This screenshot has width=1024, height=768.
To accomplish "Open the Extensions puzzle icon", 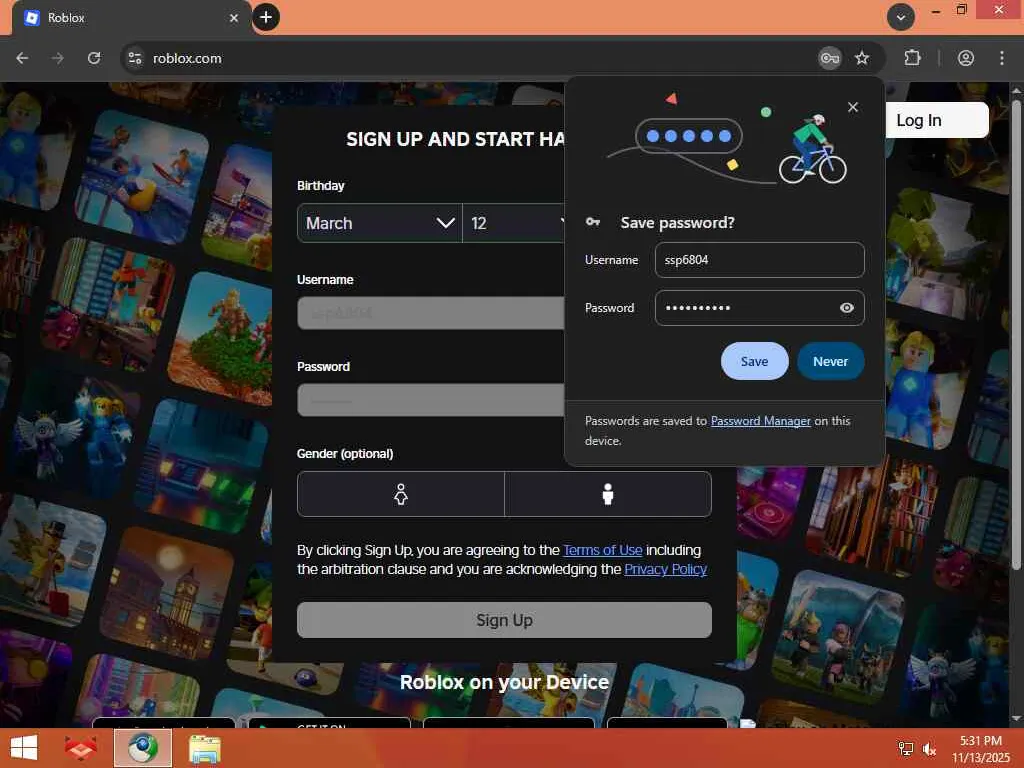I will pyautogui.click(x=912, y=58).
